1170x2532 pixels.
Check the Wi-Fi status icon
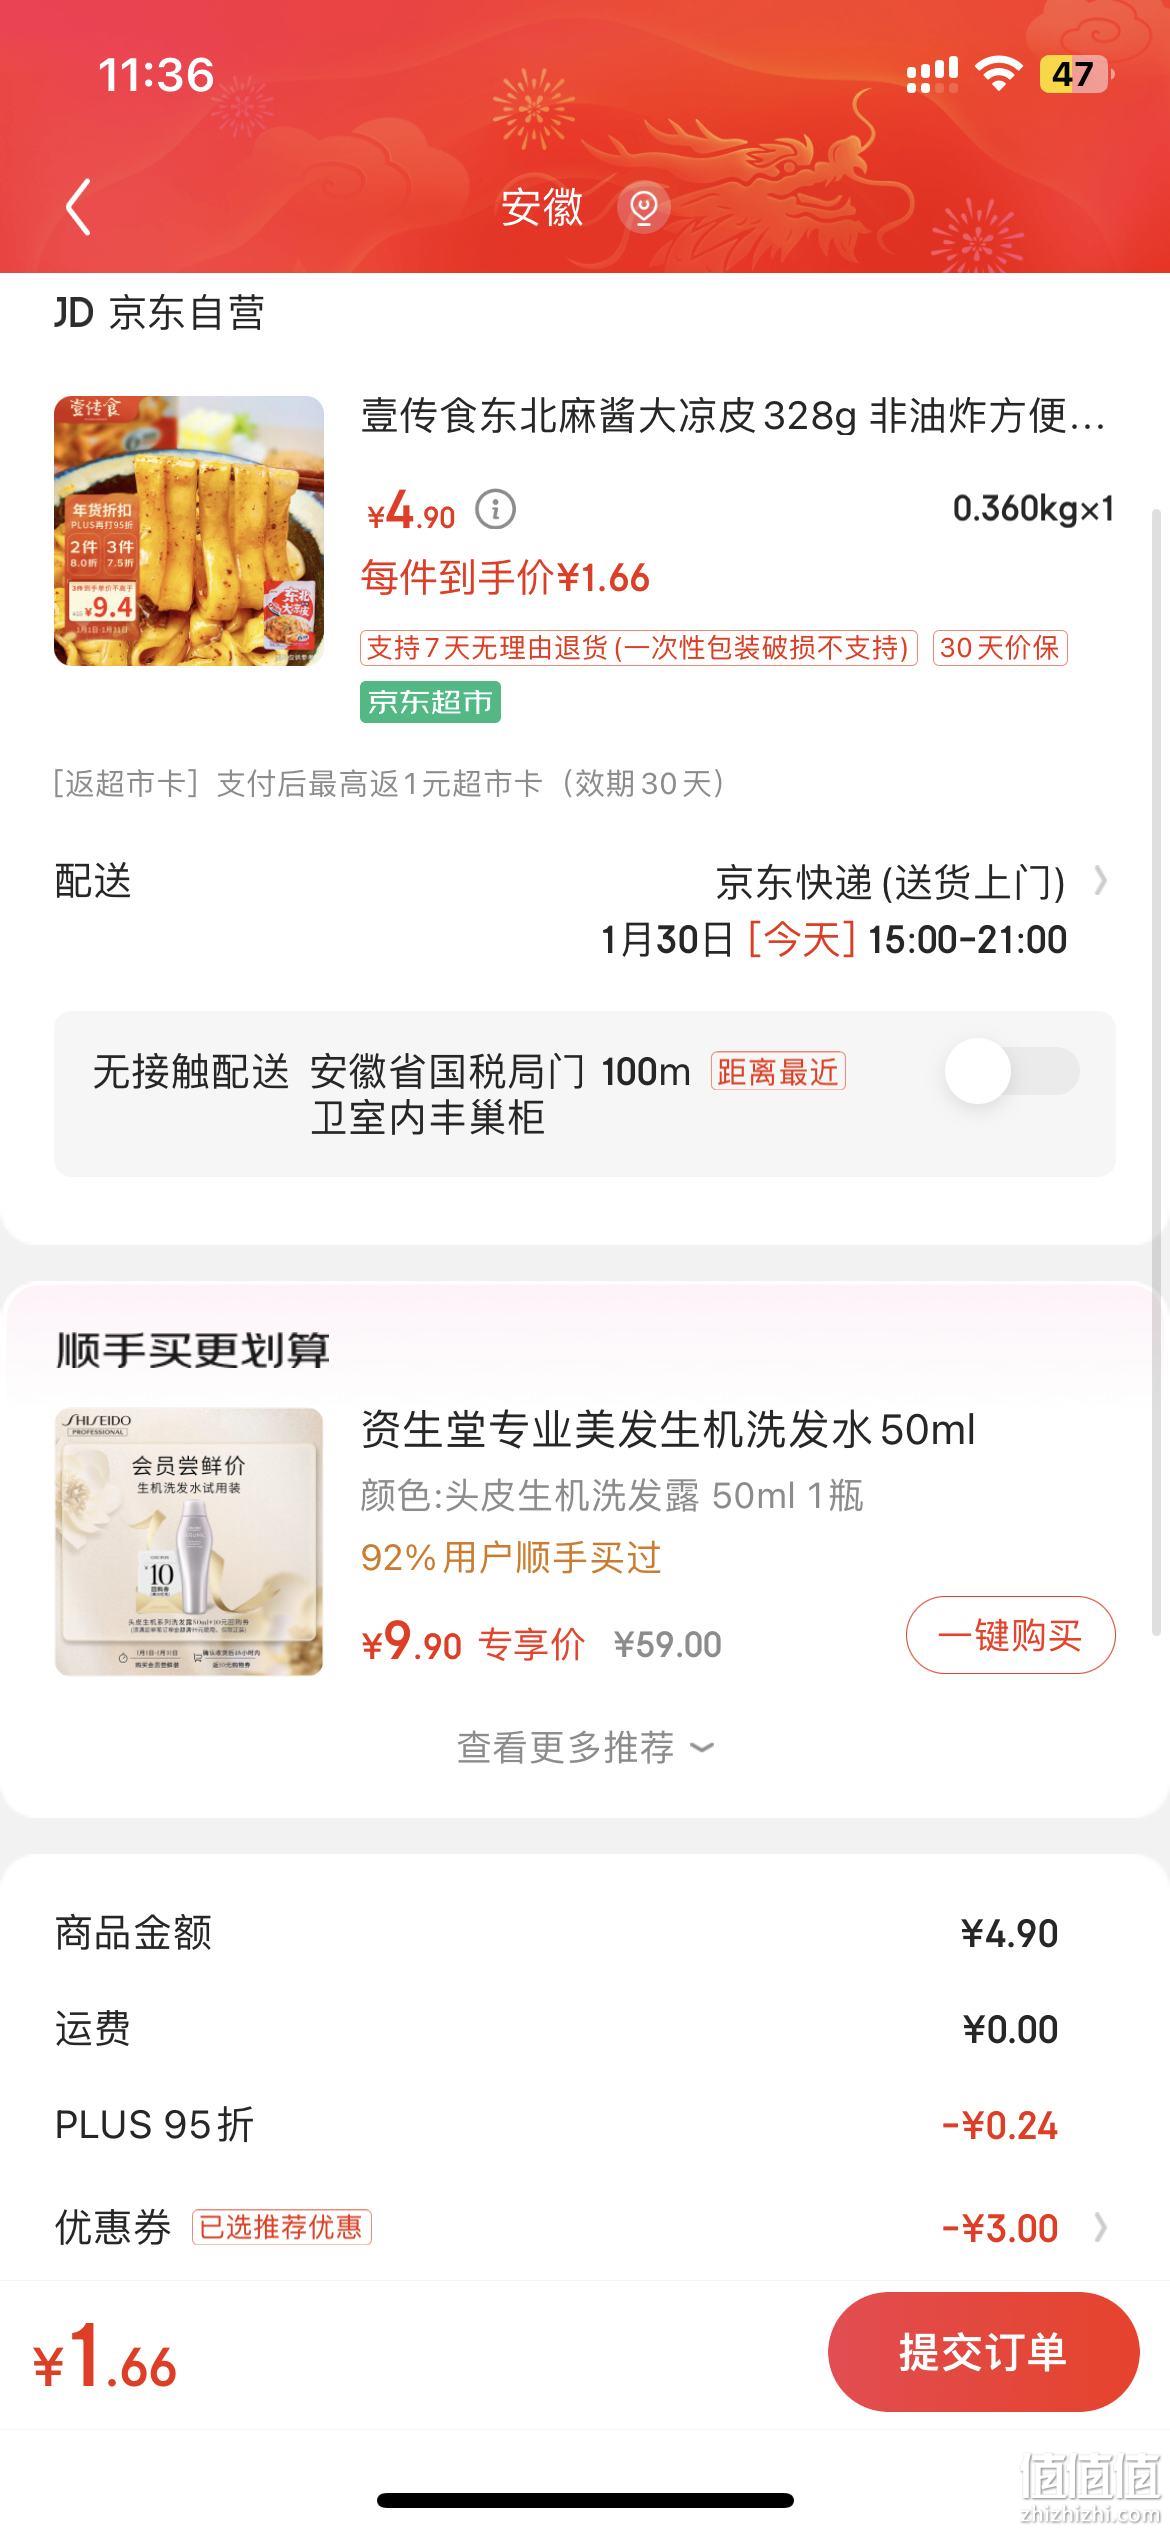point(998,74)
